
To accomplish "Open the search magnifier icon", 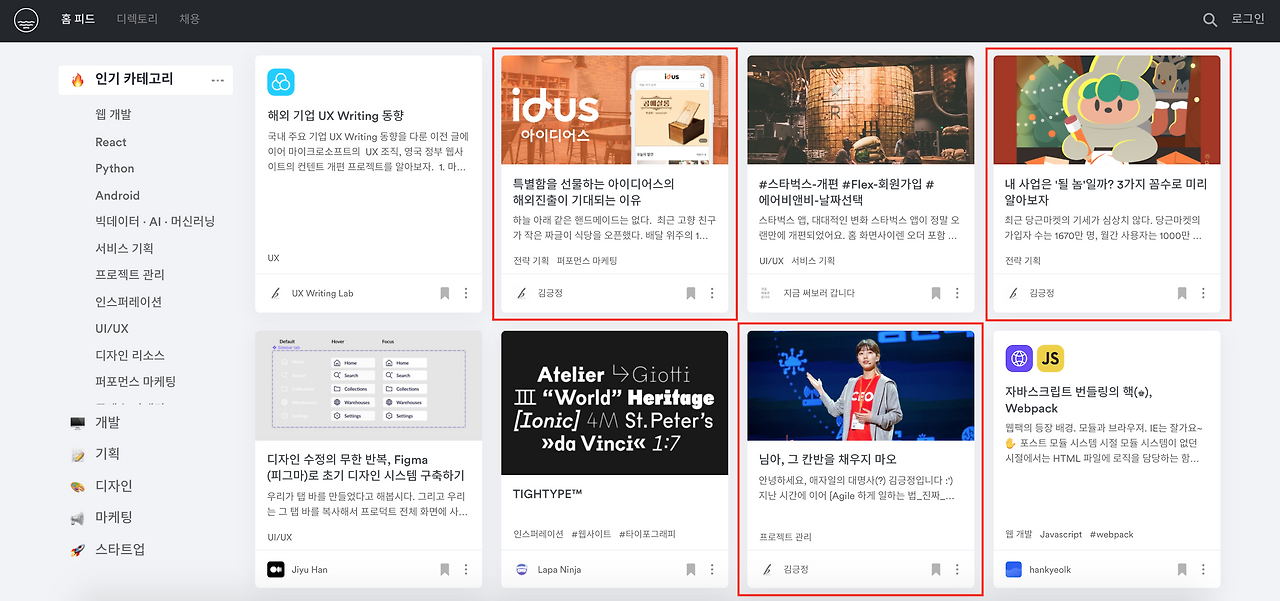I will coord(1210,20).
